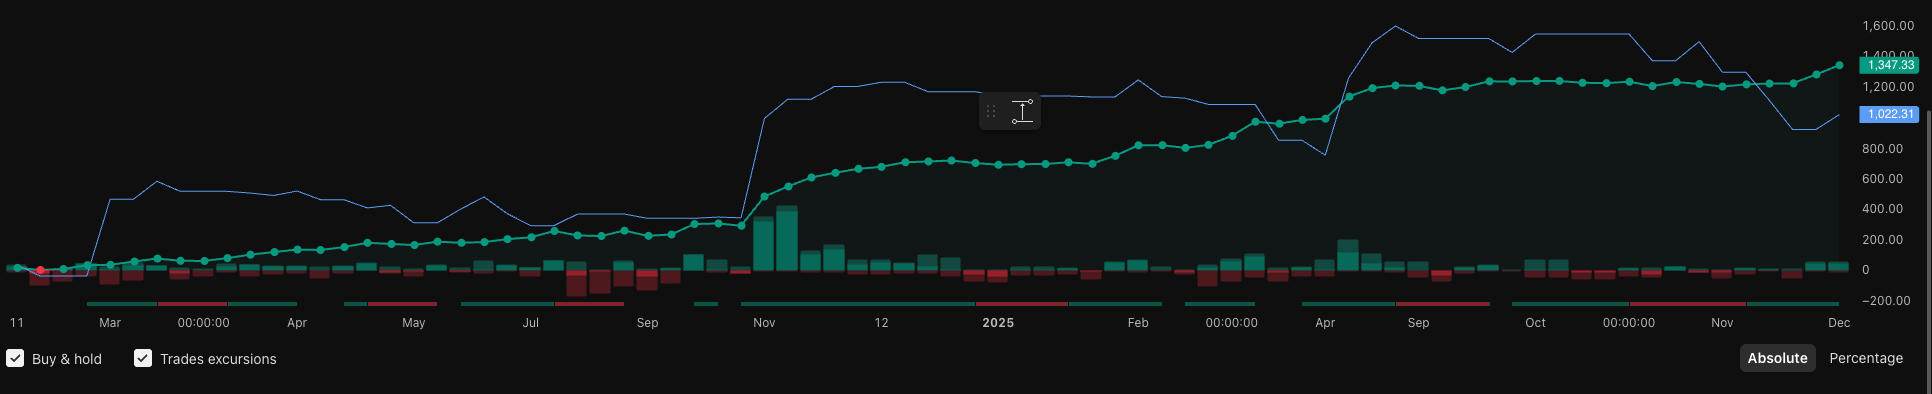Click the Jul label on time axis

pos(531,323)
